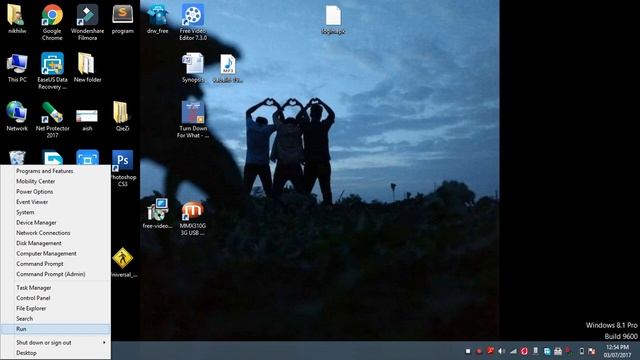Click the network signal bars tray icon
Image resolution: width=640 pixels, height=360 pixels.
(513, 351)
